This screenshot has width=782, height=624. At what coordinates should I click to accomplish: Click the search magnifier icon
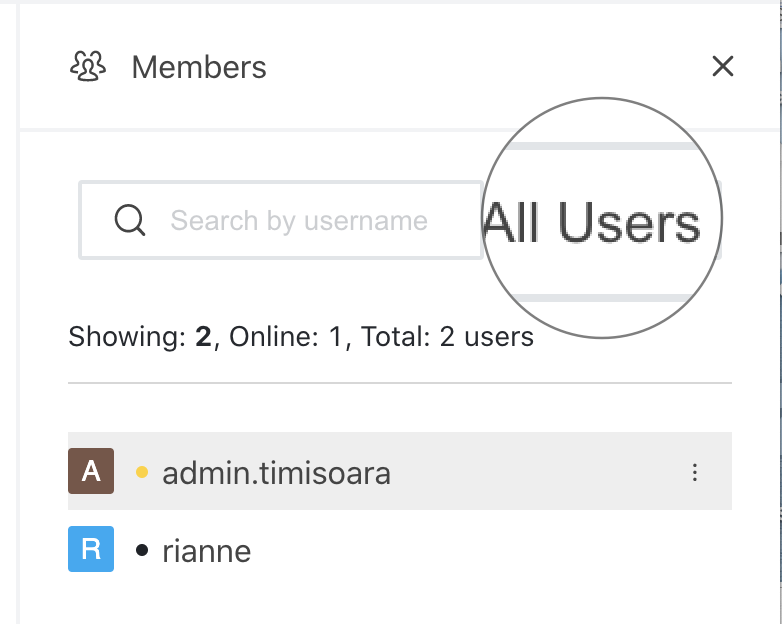point(130,220)
